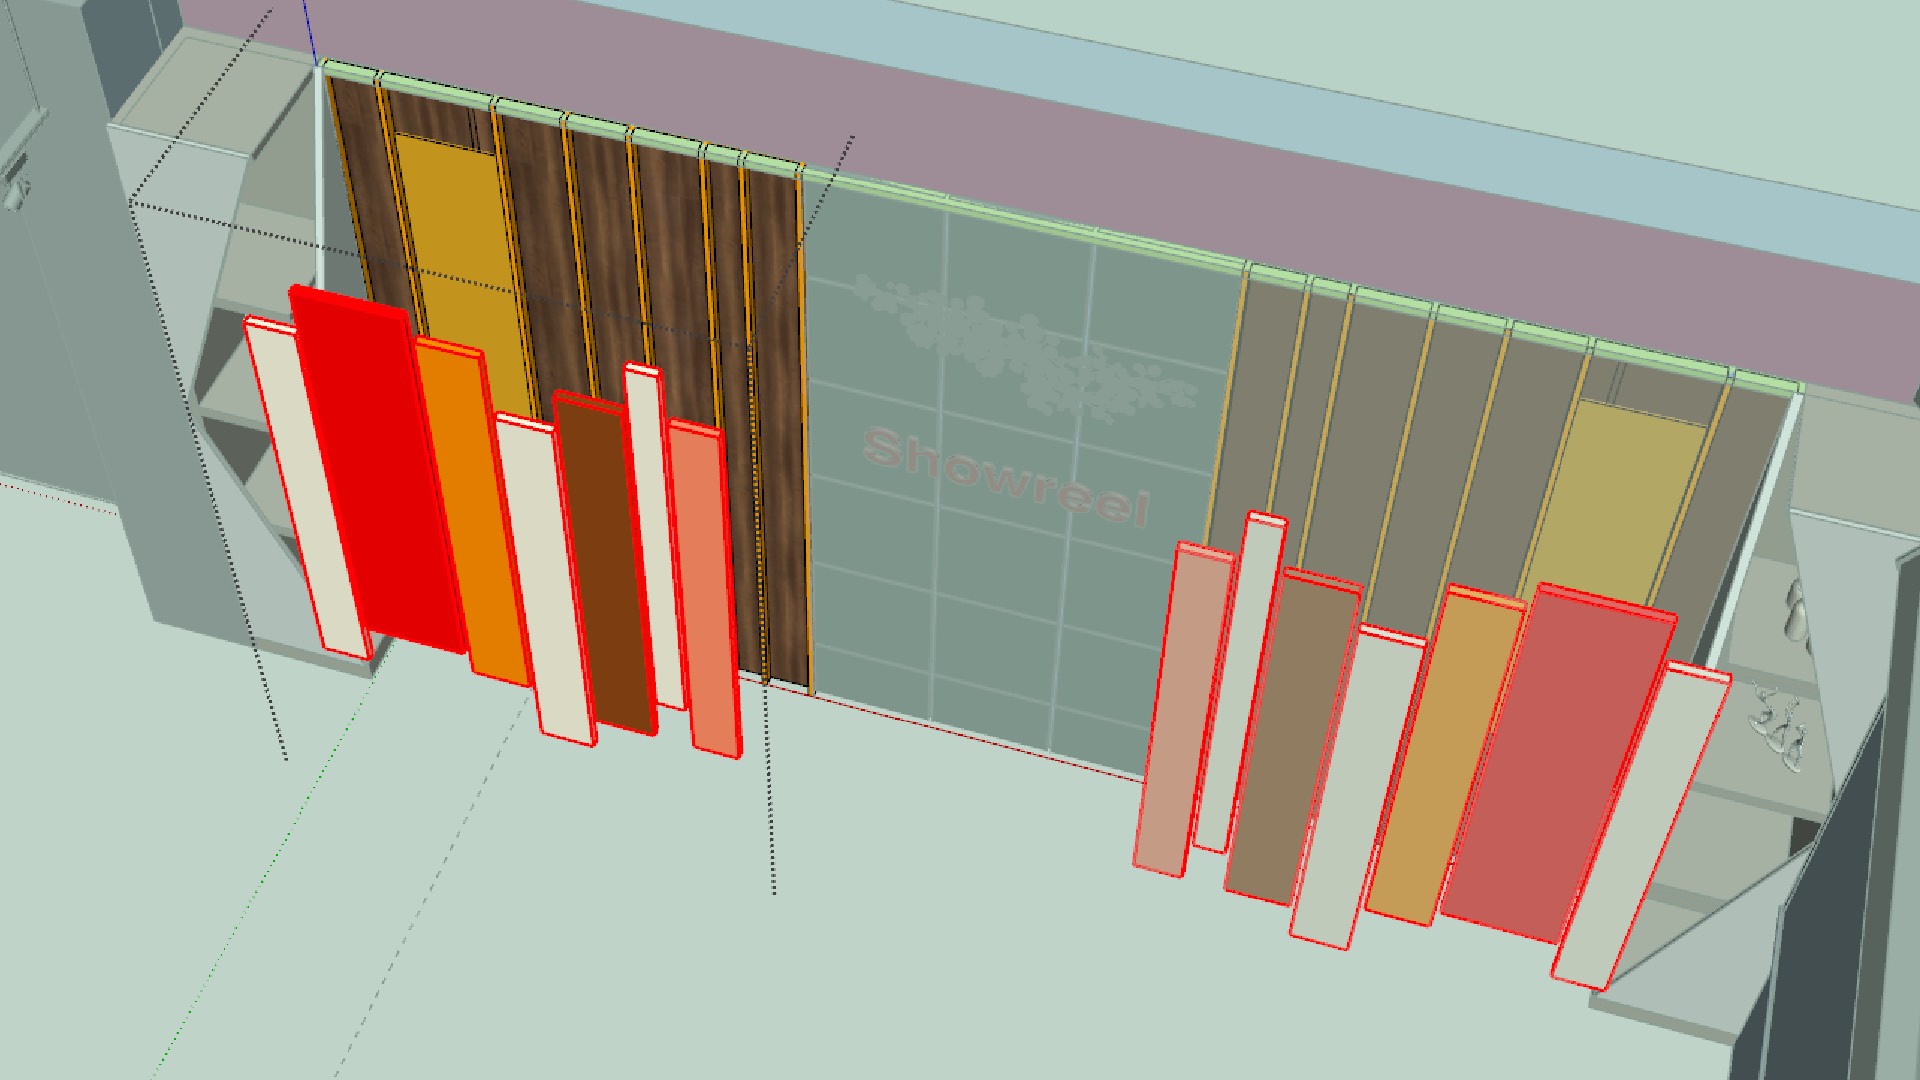The height and width of the screenshot is (1080, 1920).
Task: Click the second cream panel in left group
Action: pyautogui.click(x=548, y=580)
